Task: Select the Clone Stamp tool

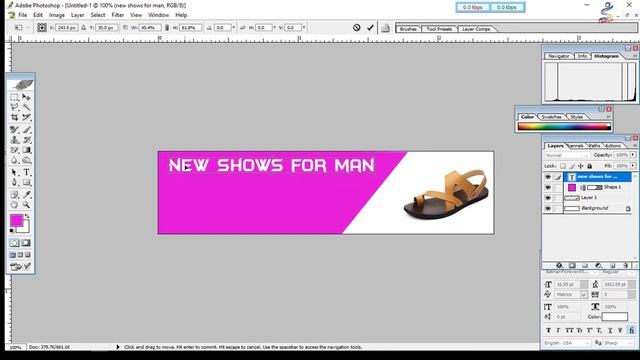Action: point(14,140)
